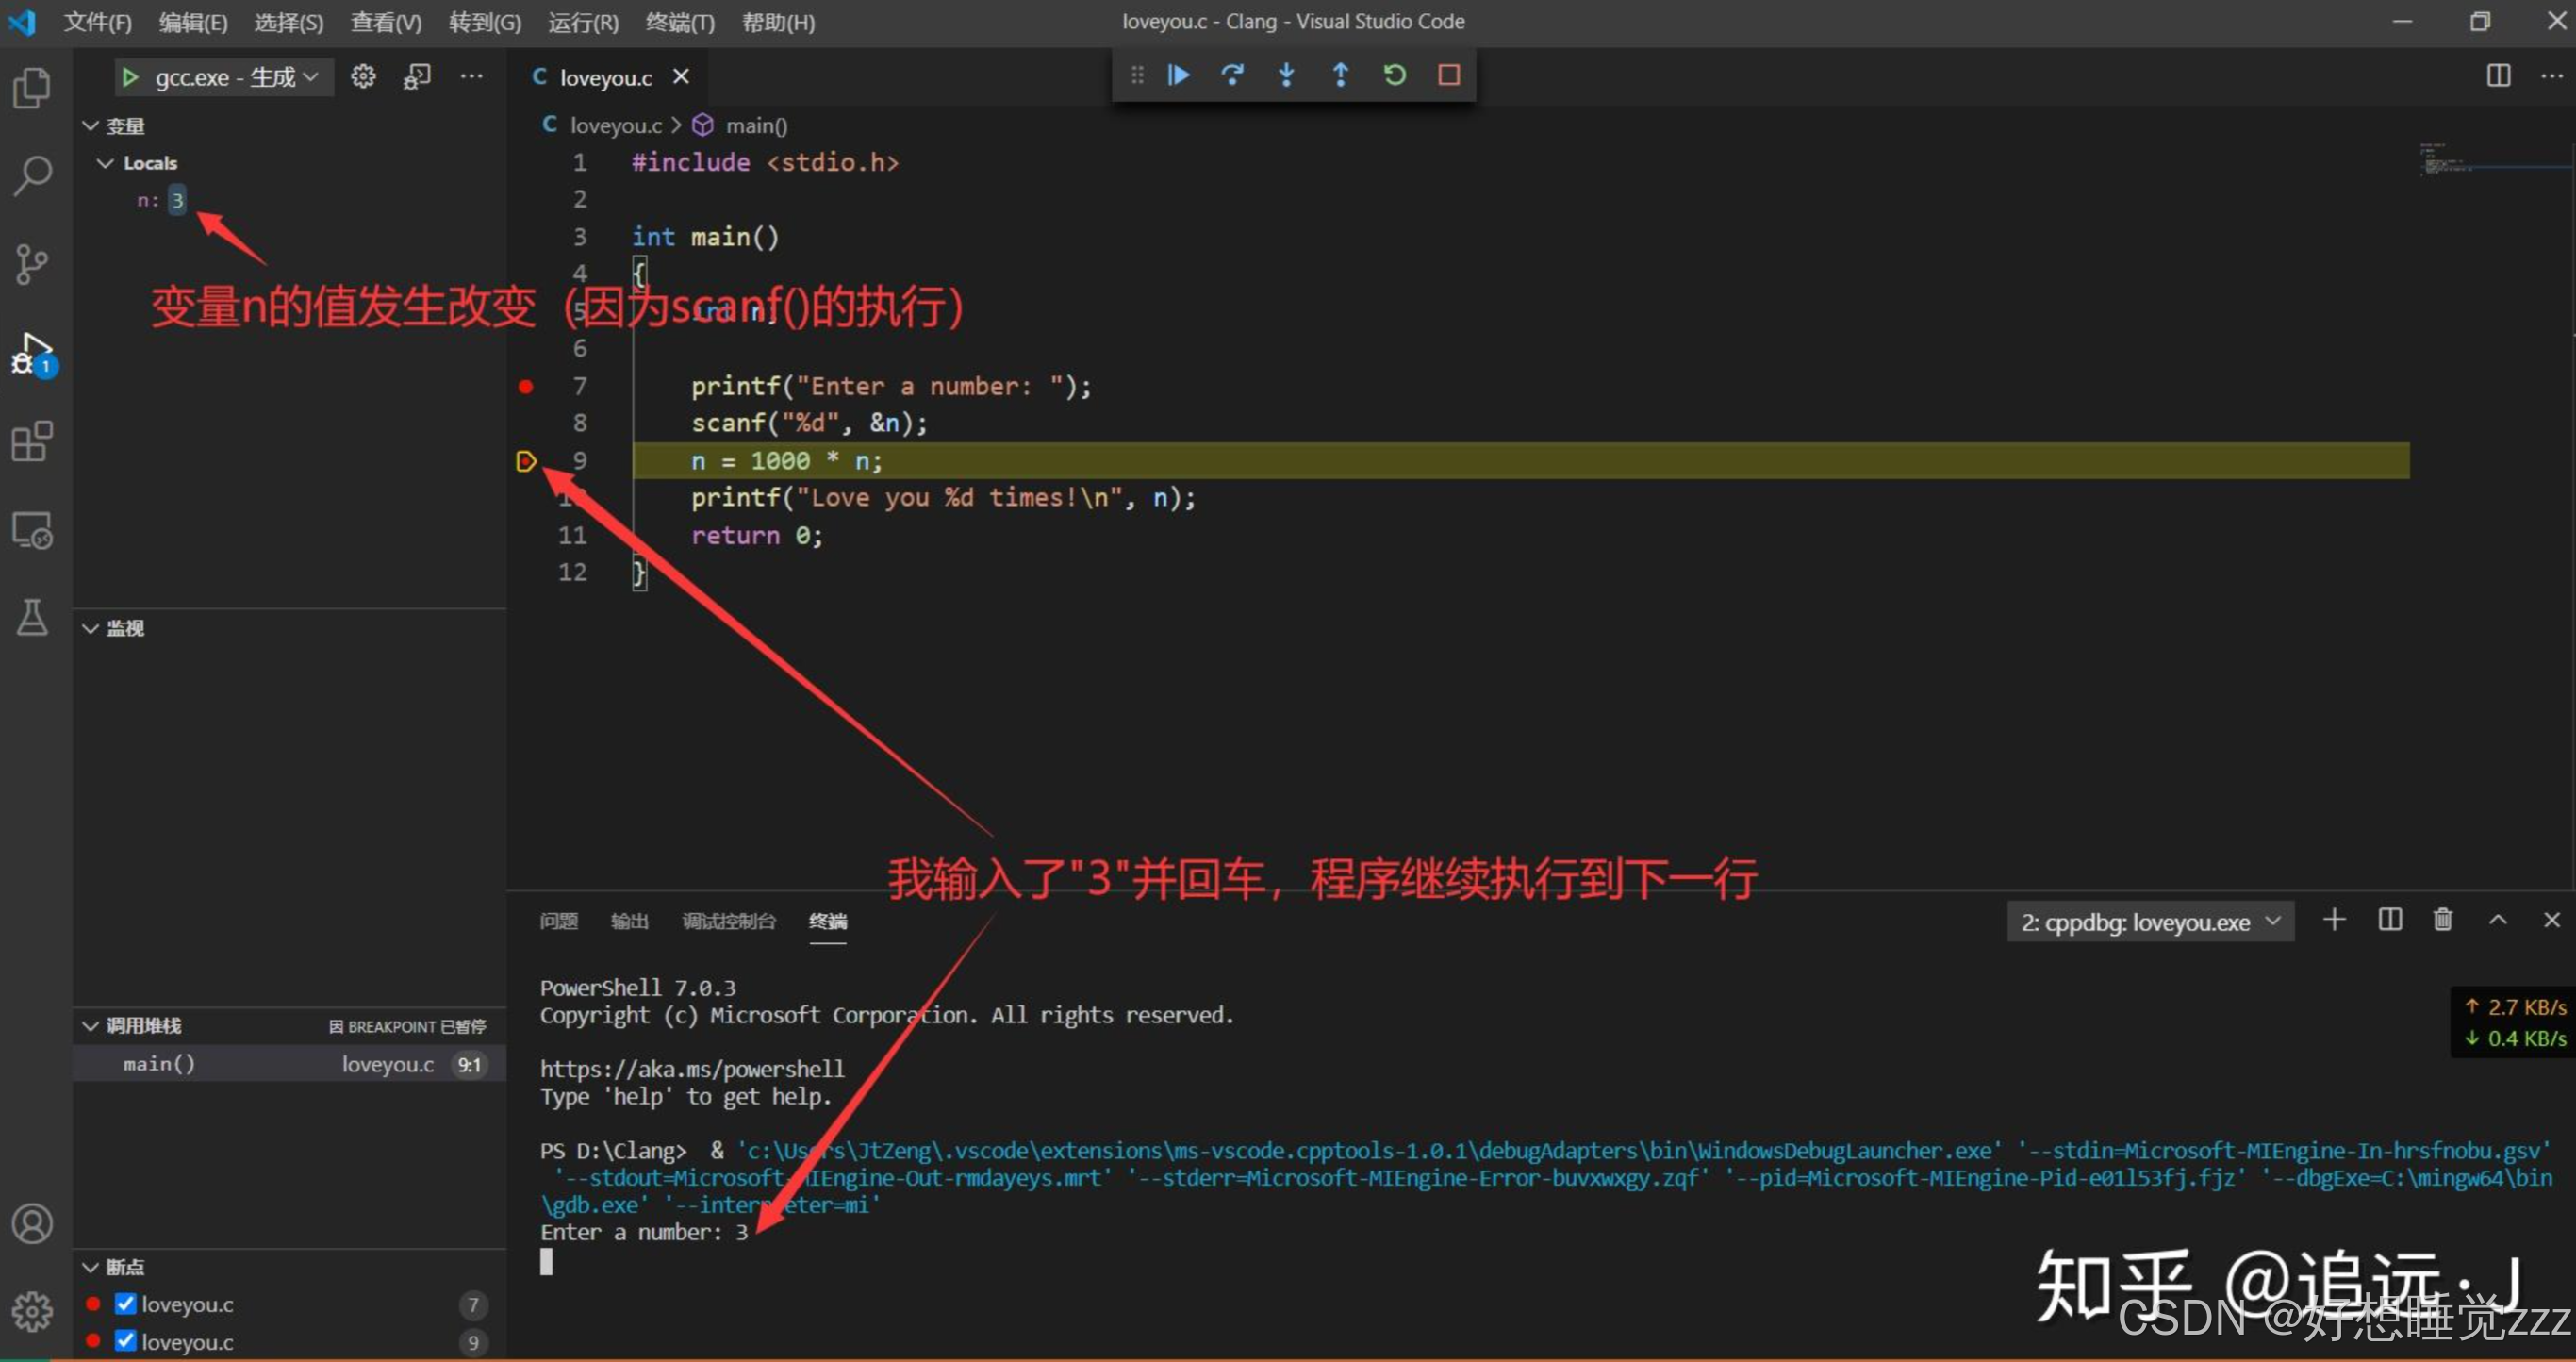Viewport: 2576px width, 1362px height.
Task: Click the Step Out debug icon
Action: coord(1340,75)
